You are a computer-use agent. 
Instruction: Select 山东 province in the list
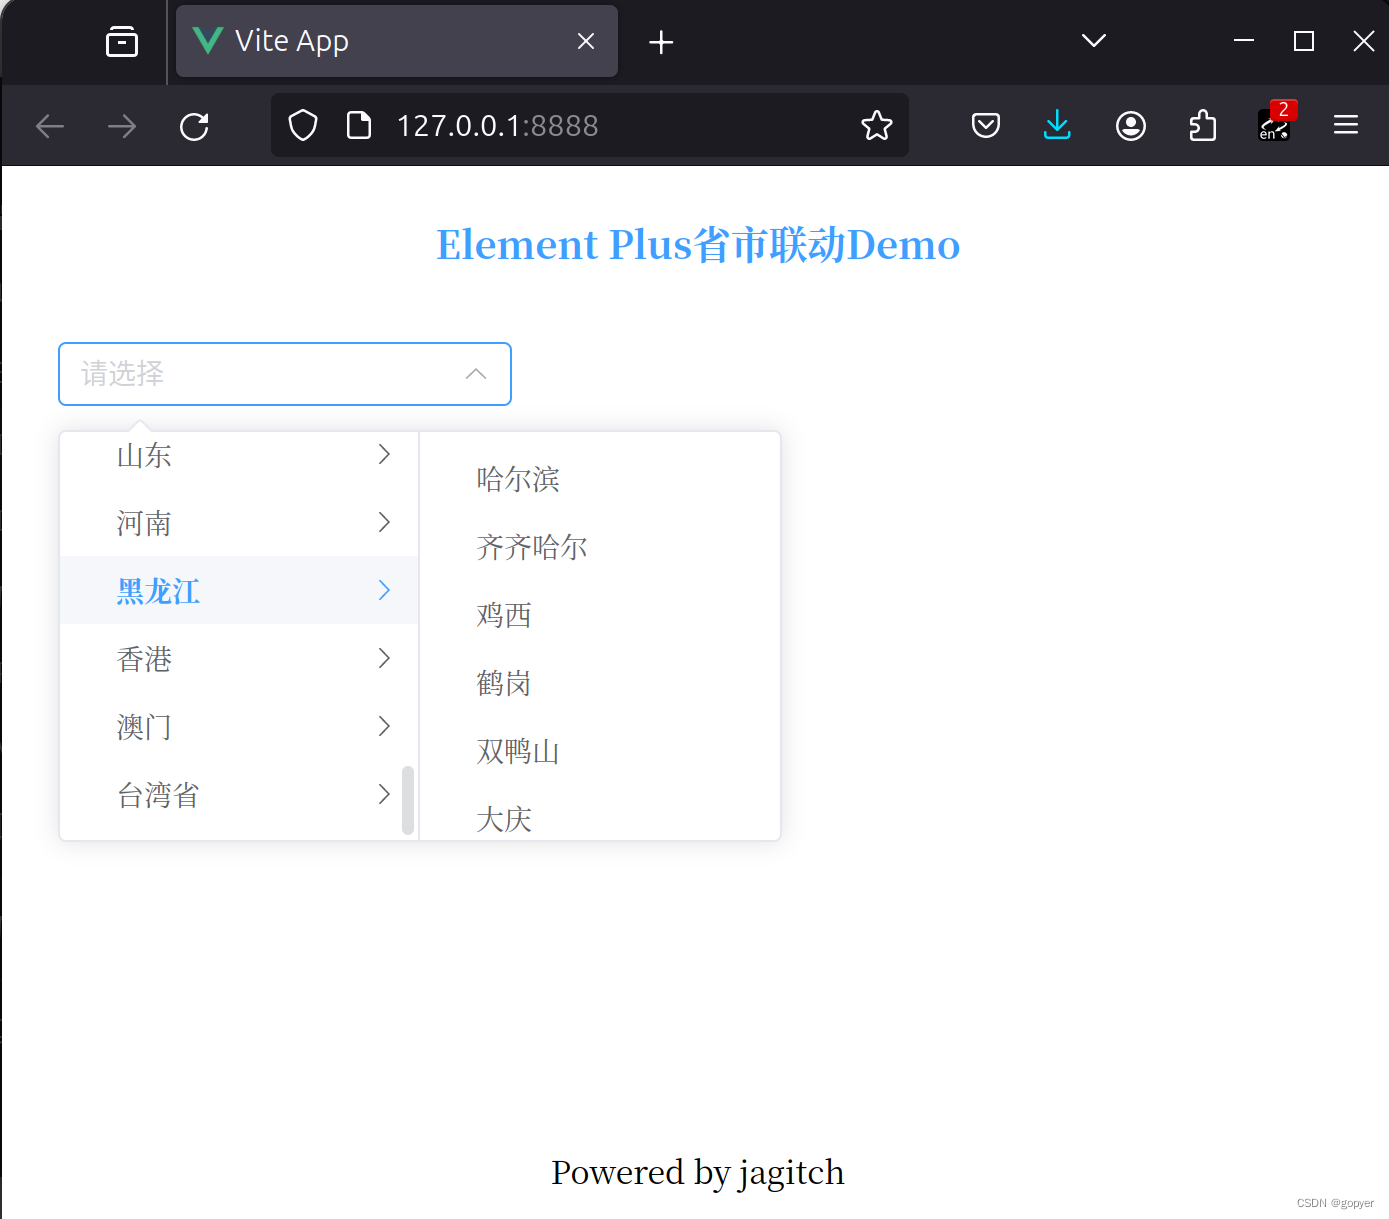[240, 455]
